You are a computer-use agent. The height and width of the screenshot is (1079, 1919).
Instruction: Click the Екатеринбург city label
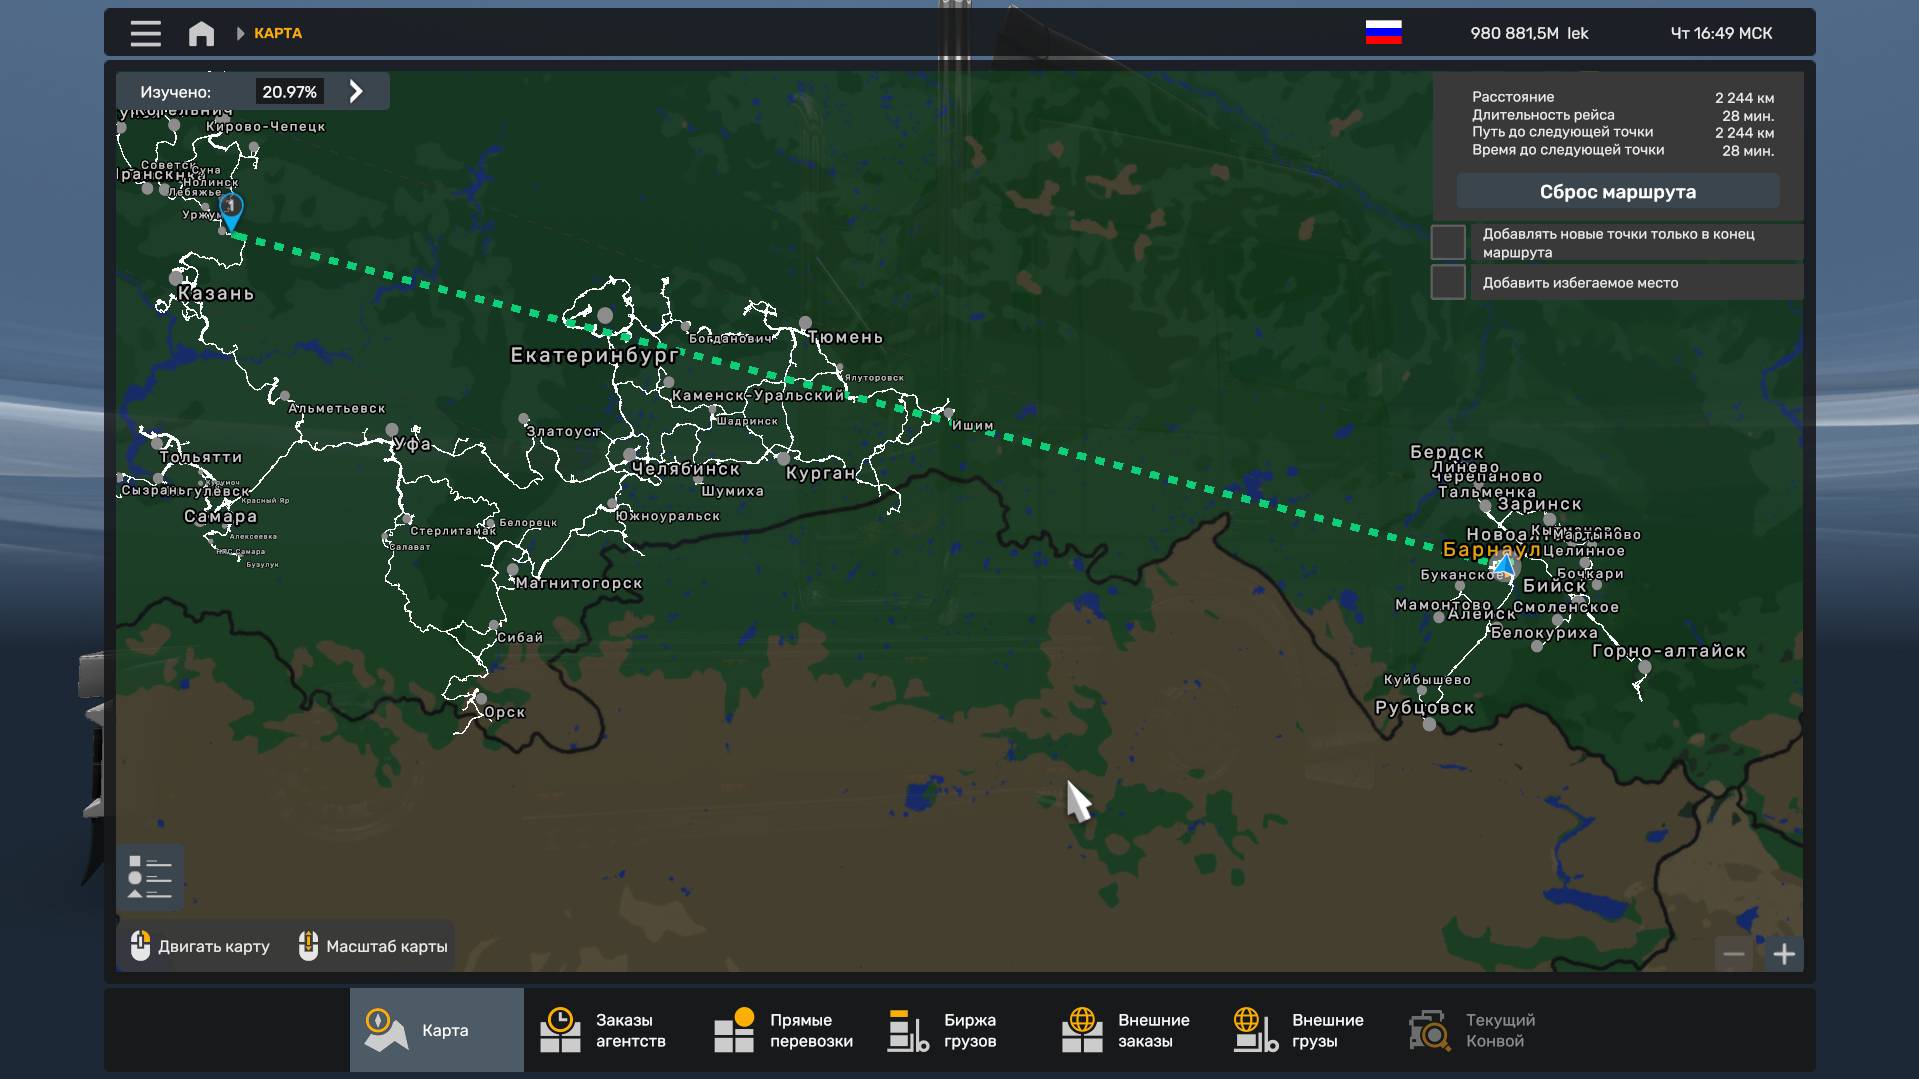594,355
